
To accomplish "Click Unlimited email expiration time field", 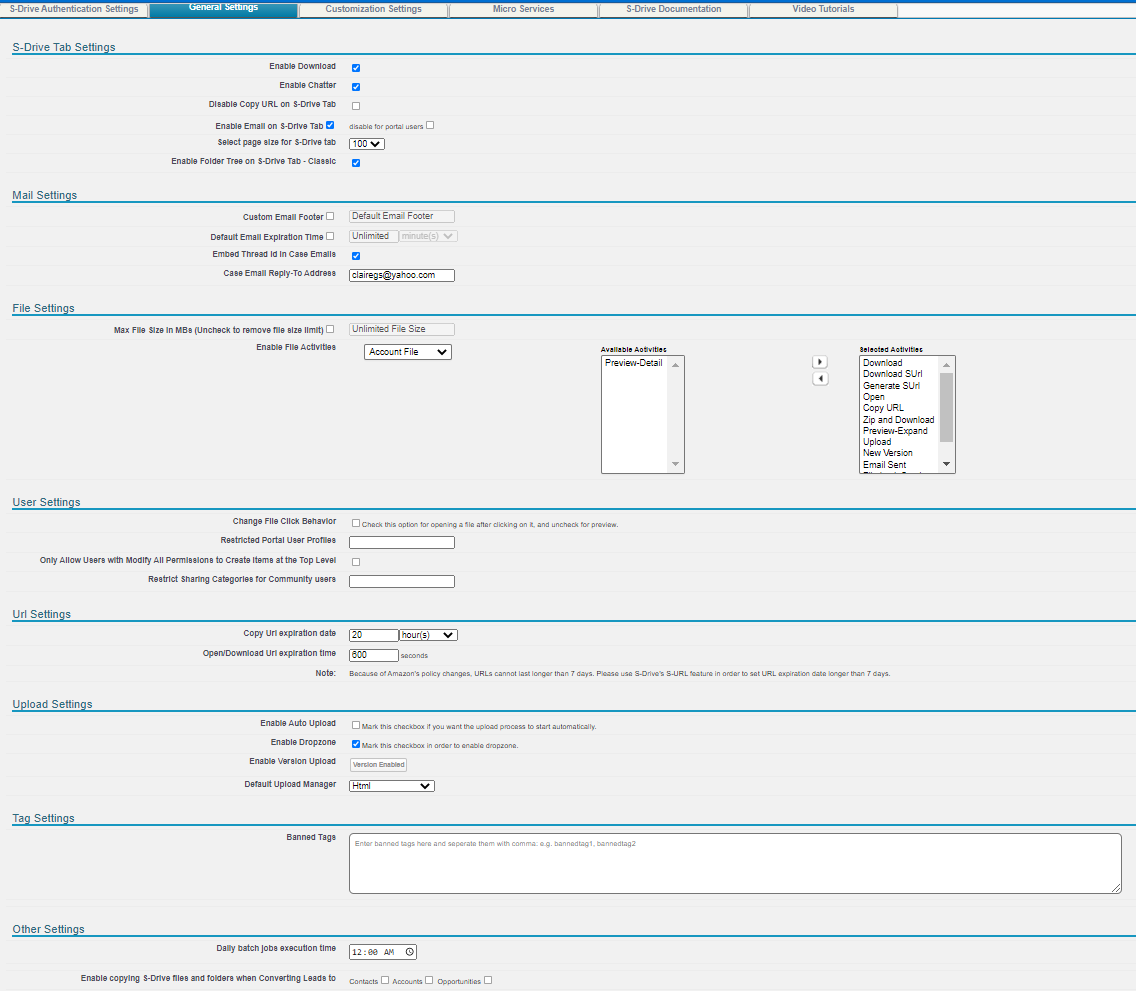I will (374, 236).
